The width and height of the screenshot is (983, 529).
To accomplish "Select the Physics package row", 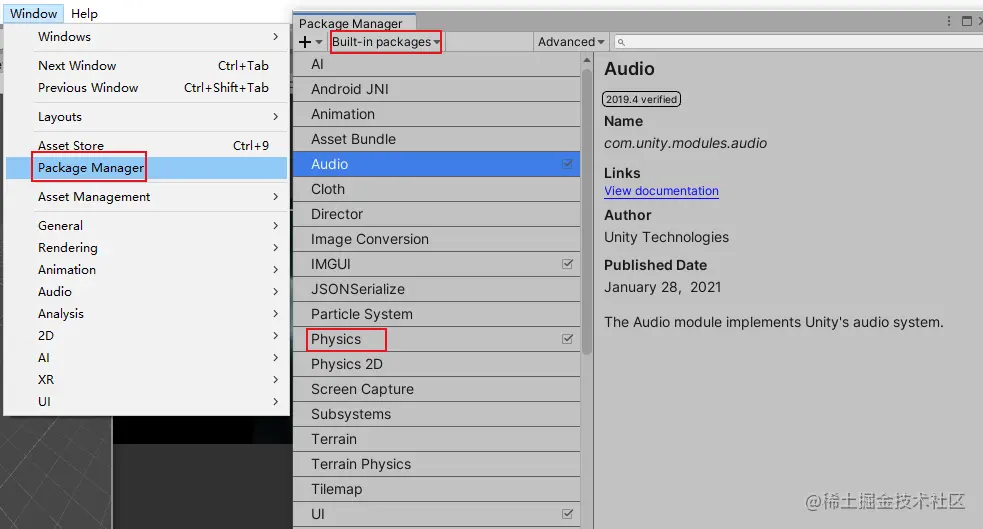I will tap(436, 339).
